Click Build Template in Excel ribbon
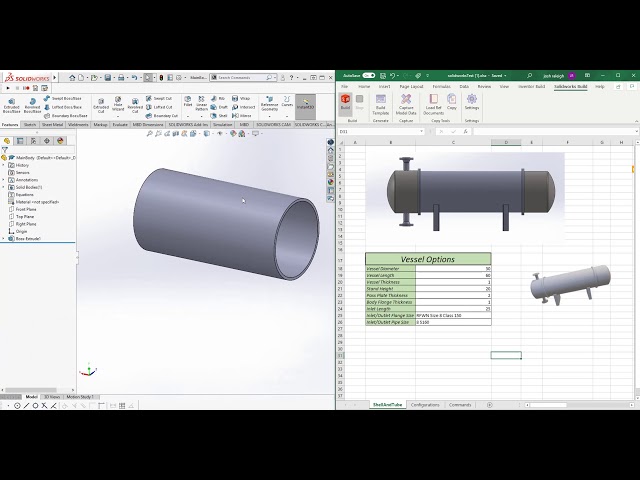The height and width of the screenshot is (480, 640). click(380, 104)
